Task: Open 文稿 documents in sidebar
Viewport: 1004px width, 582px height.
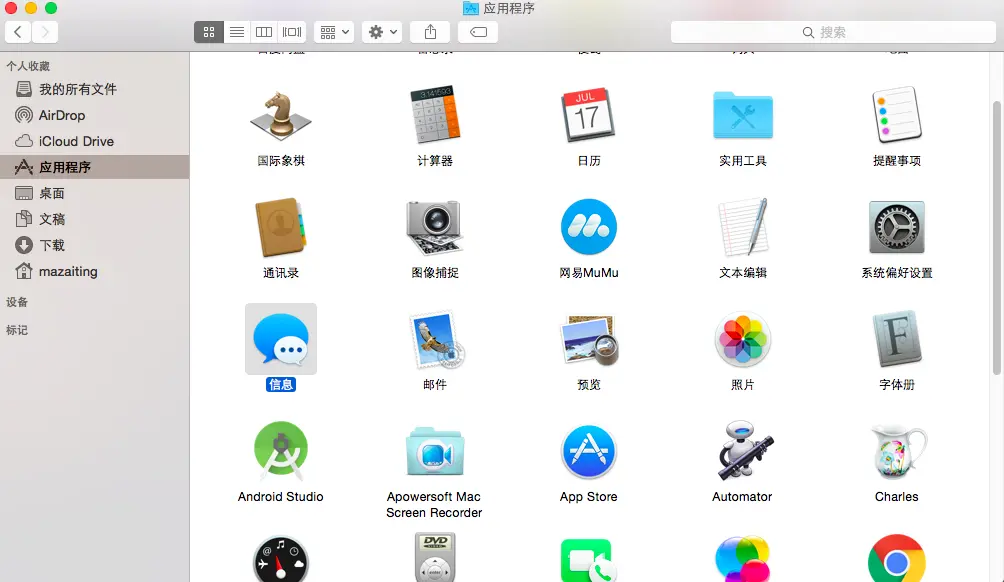Action: coord(95,219)
